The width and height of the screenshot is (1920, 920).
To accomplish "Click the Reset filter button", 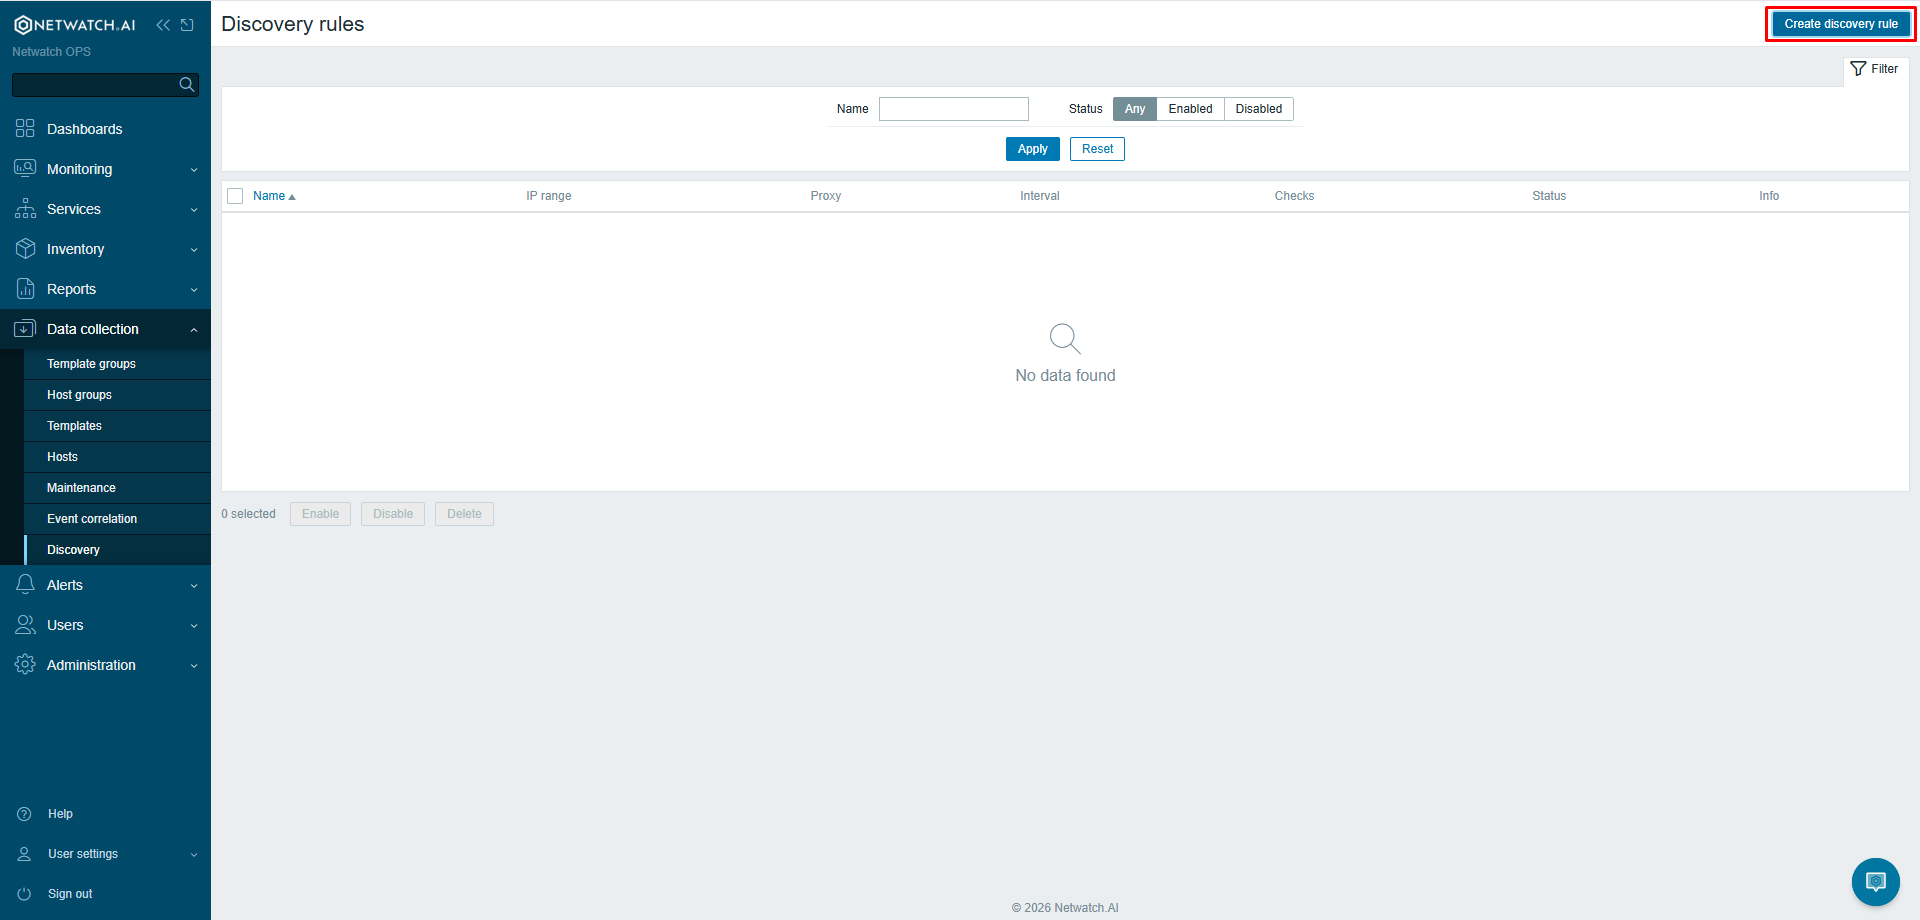I will coord(1097,149).
